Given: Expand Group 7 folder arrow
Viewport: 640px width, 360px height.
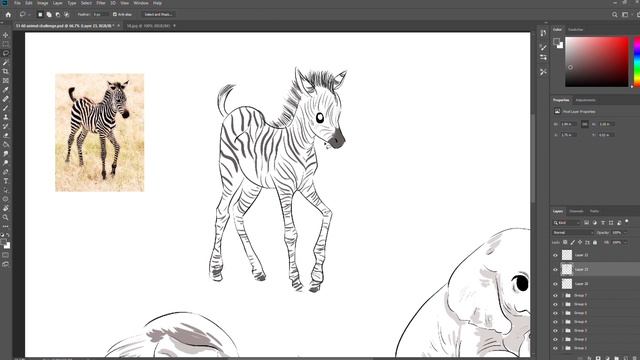Looking at the screenshot, I should click(563, 295).
